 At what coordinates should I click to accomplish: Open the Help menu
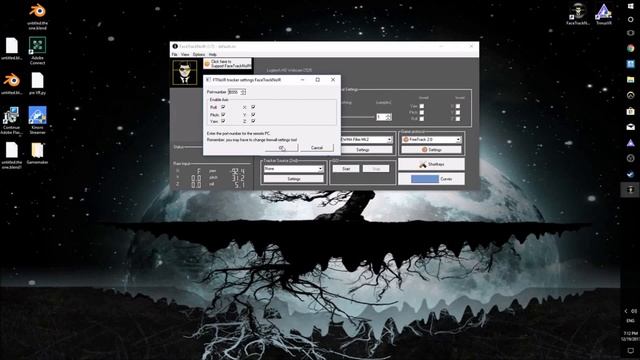click(213, 54)
